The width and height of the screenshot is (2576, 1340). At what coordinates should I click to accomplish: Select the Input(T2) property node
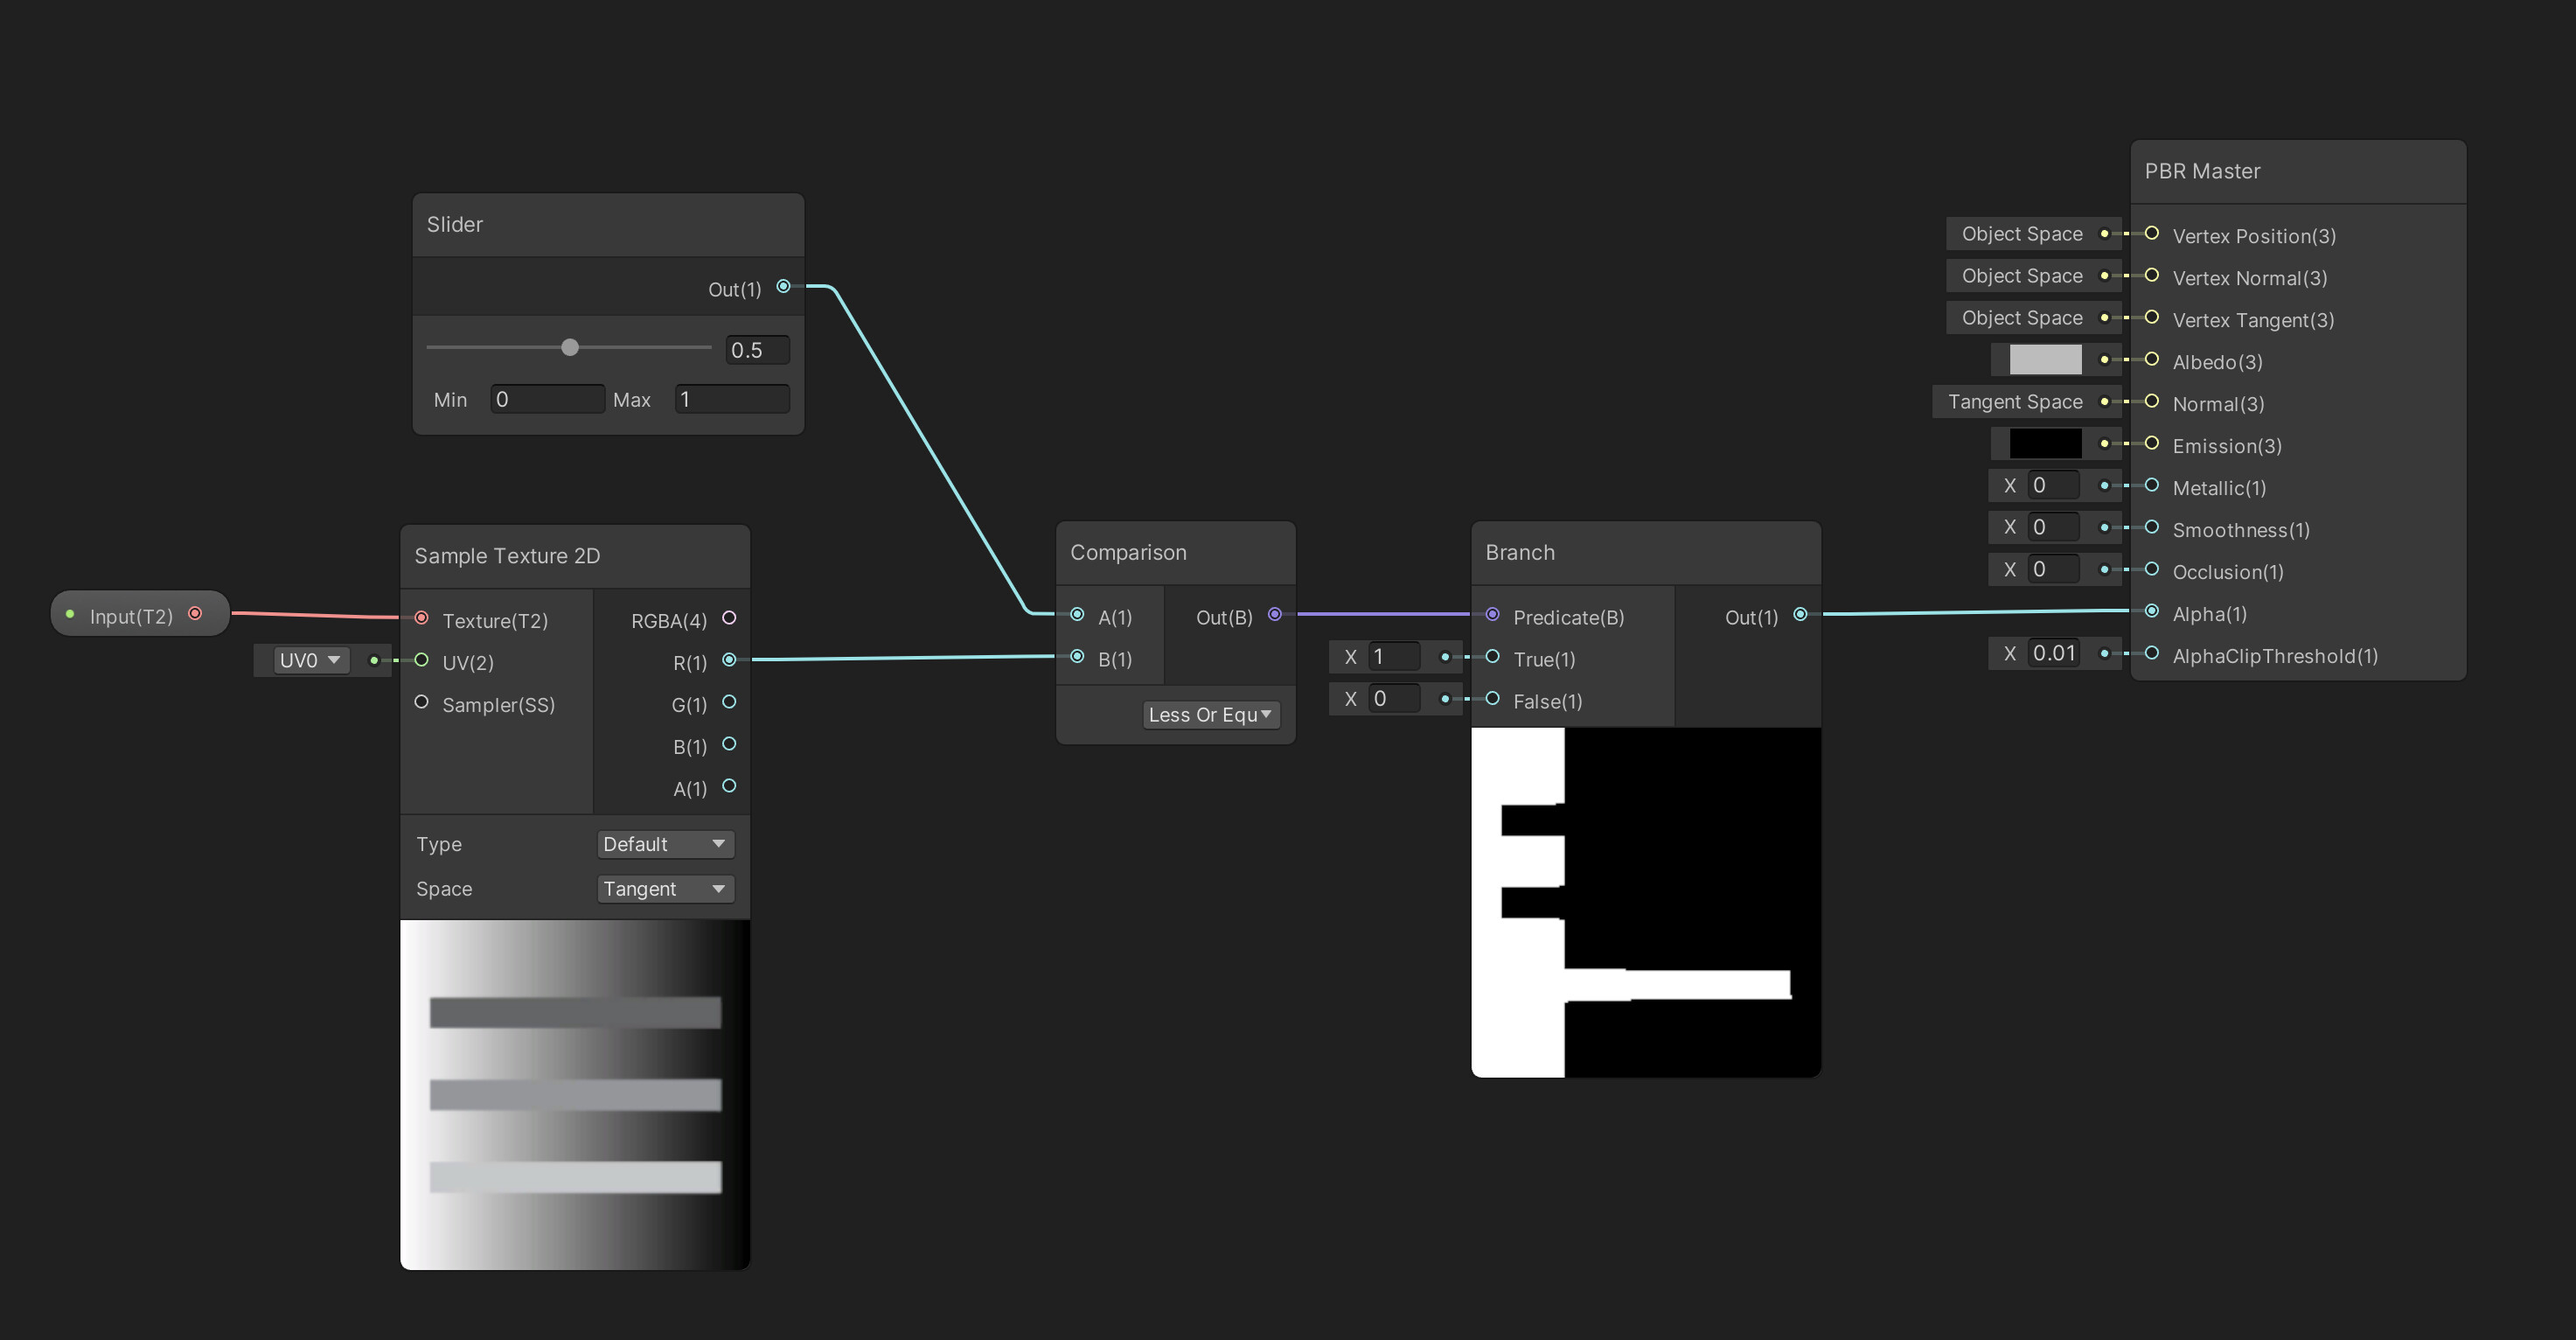click(x=131, y=616)
